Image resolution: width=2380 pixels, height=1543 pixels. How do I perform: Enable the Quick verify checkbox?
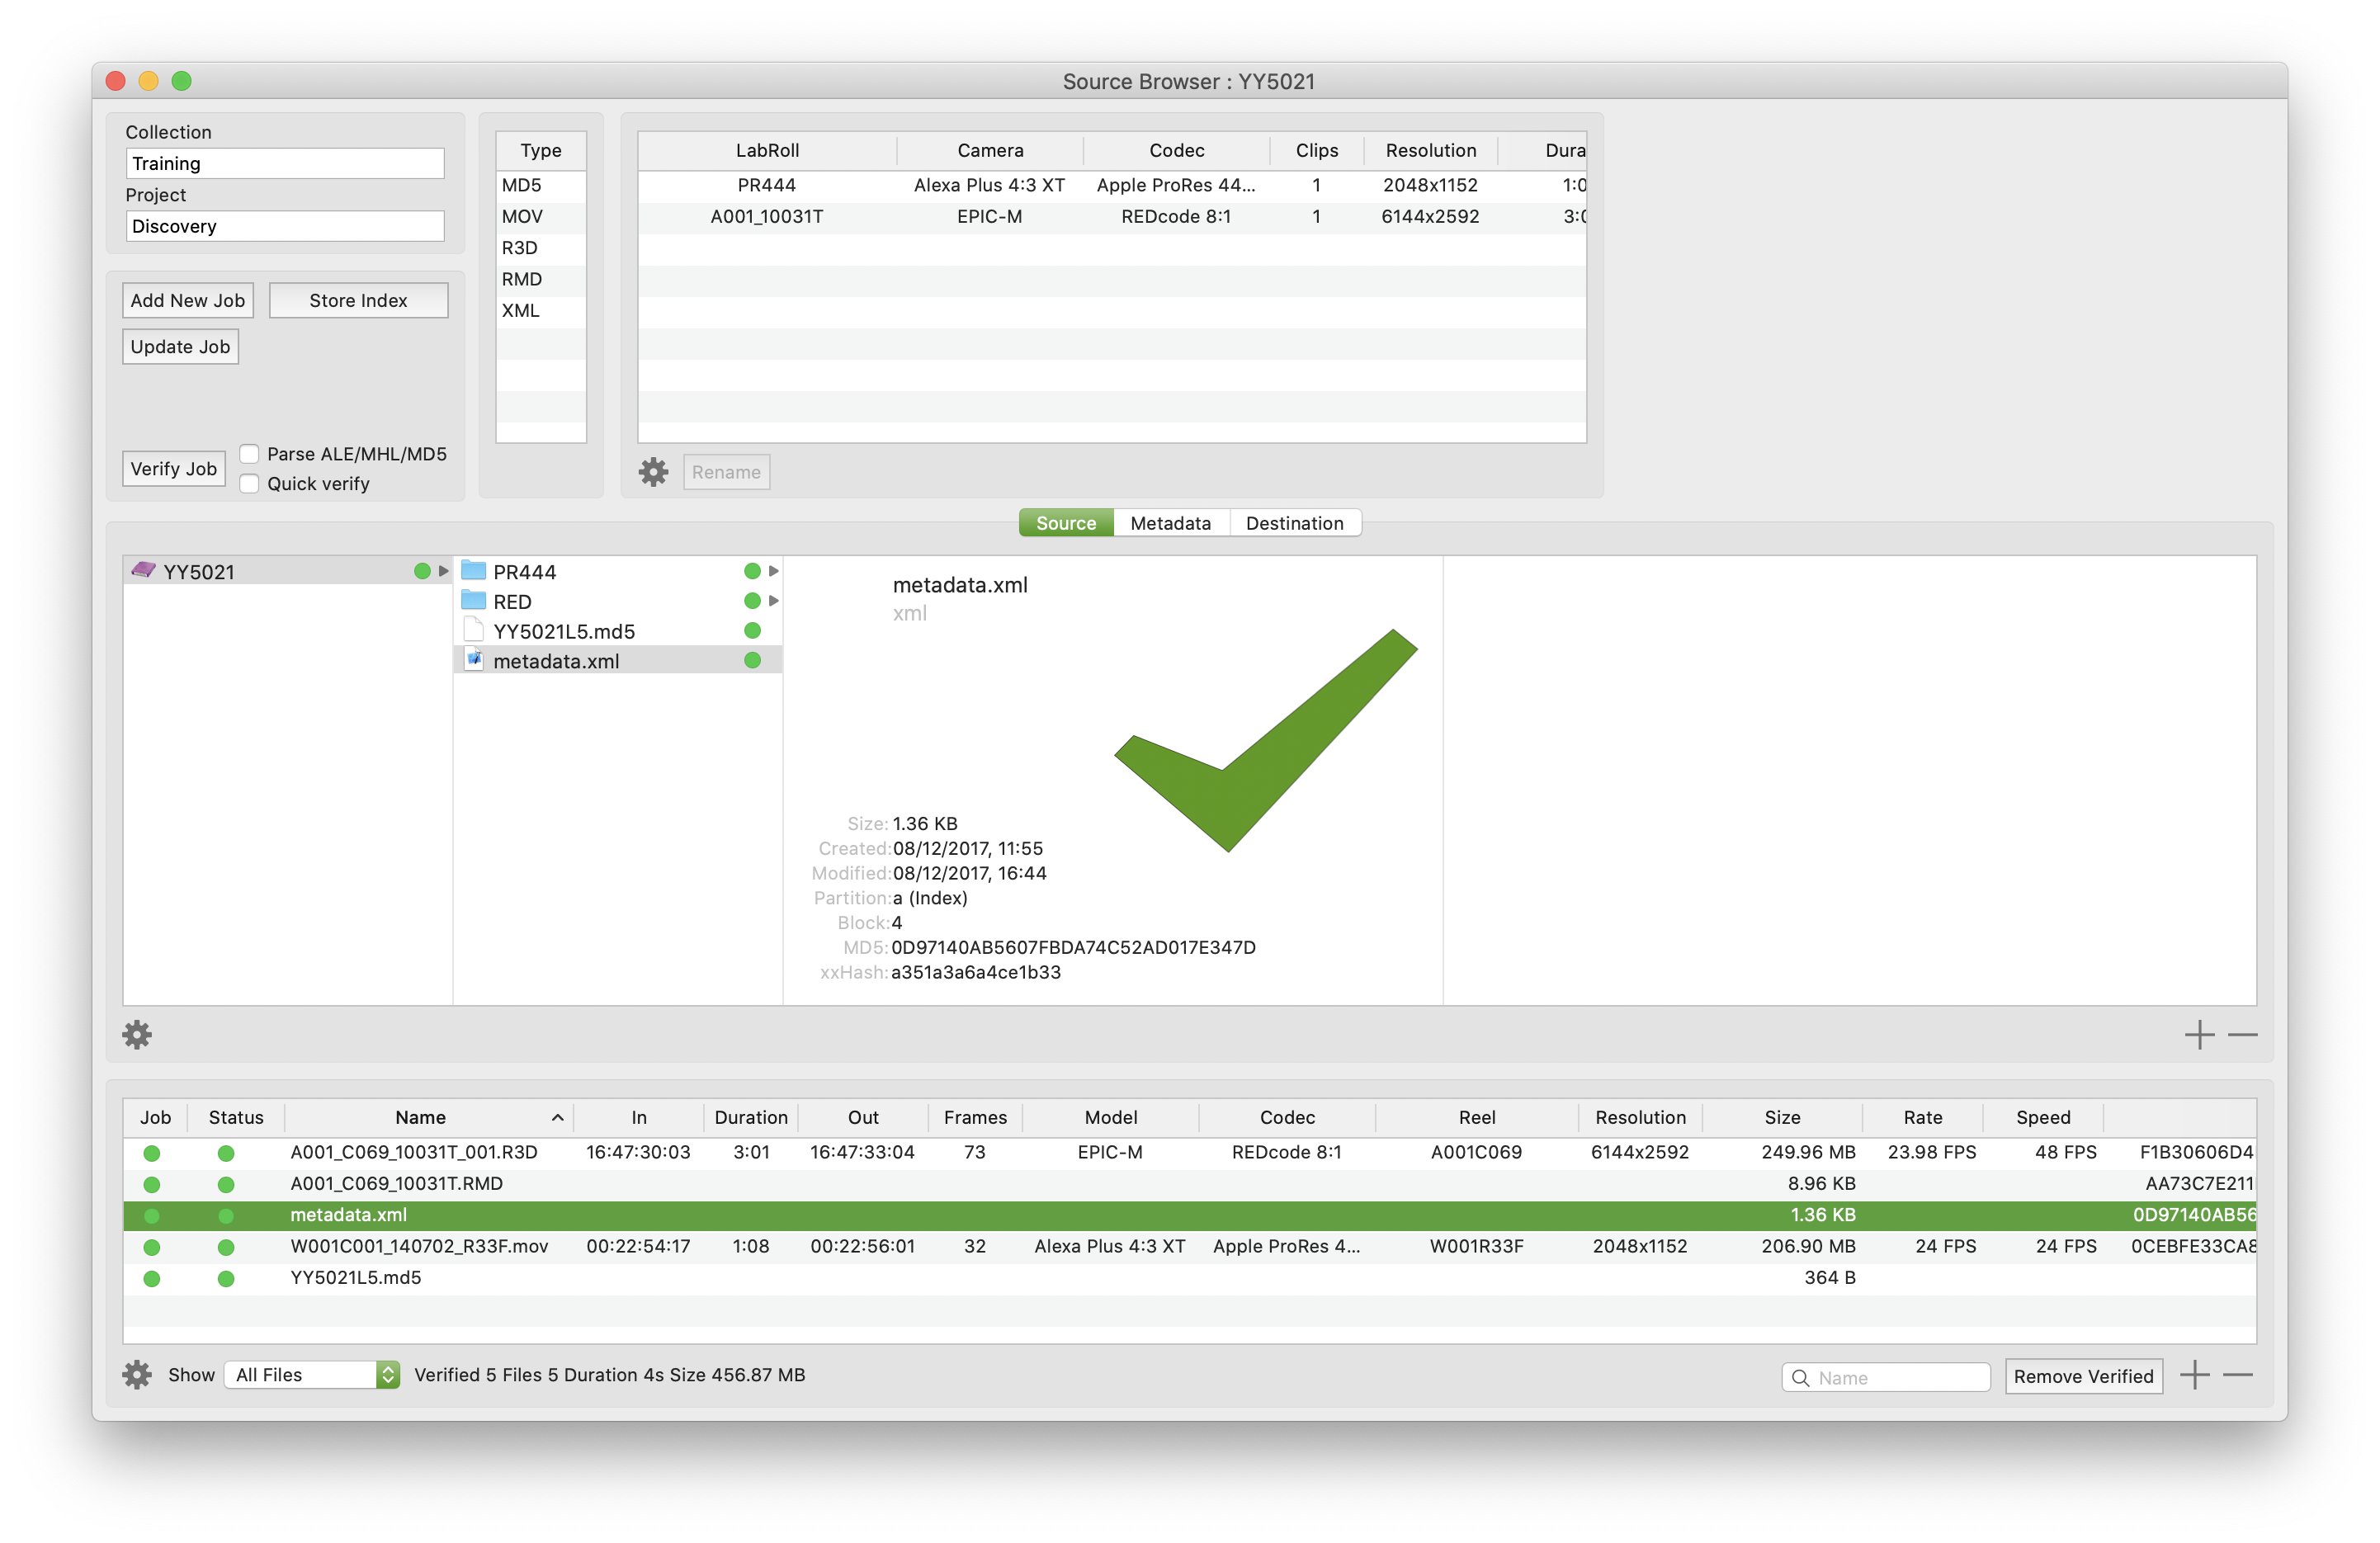250,483
